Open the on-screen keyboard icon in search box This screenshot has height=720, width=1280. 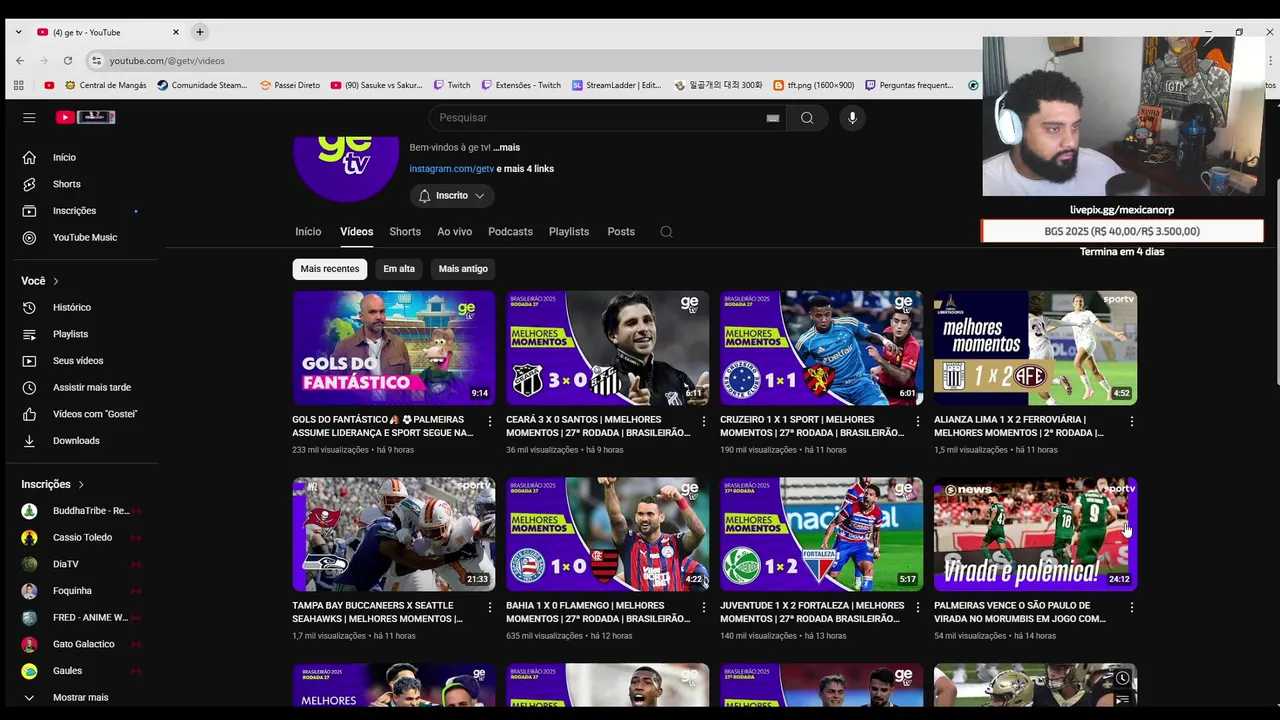772,118
